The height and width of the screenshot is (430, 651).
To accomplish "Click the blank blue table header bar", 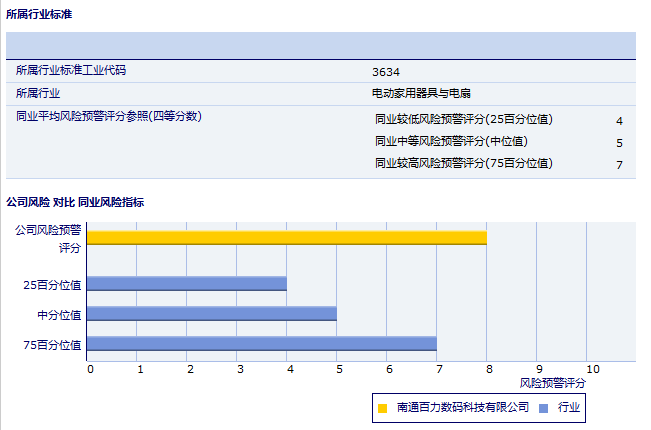I will coord(320,46).
